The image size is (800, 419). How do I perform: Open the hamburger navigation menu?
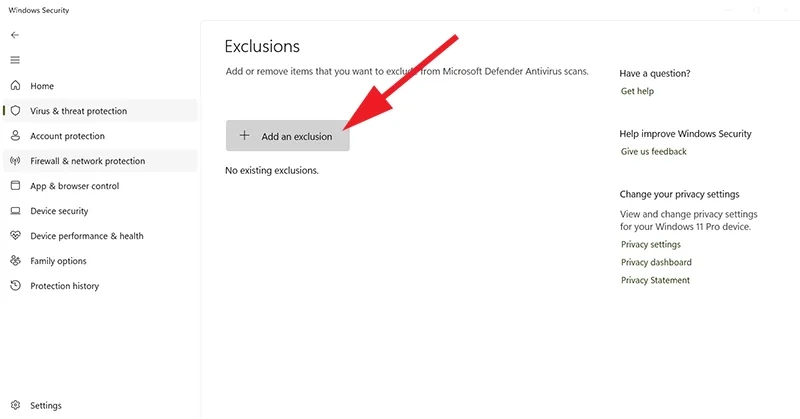[15, 60]
